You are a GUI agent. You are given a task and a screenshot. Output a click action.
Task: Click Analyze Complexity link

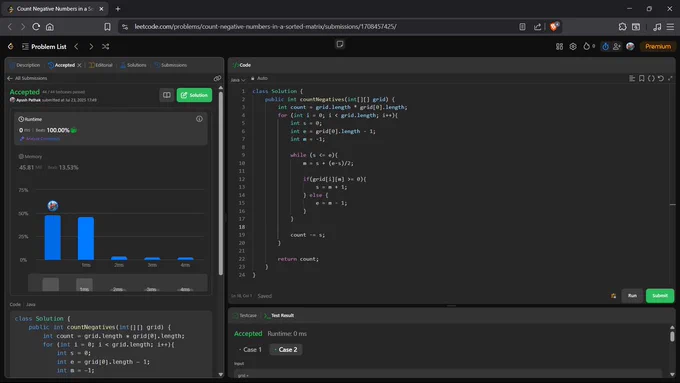click(x=40, y=139)
